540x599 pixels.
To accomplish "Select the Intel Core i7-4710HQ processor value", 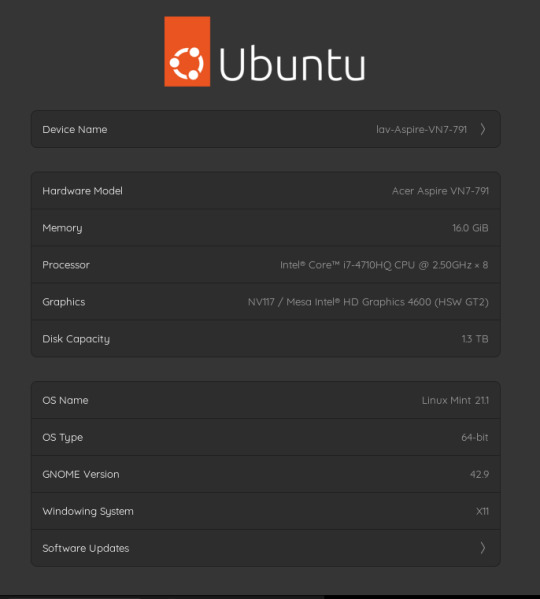I will pyautogui.click(x=384, y=265).
